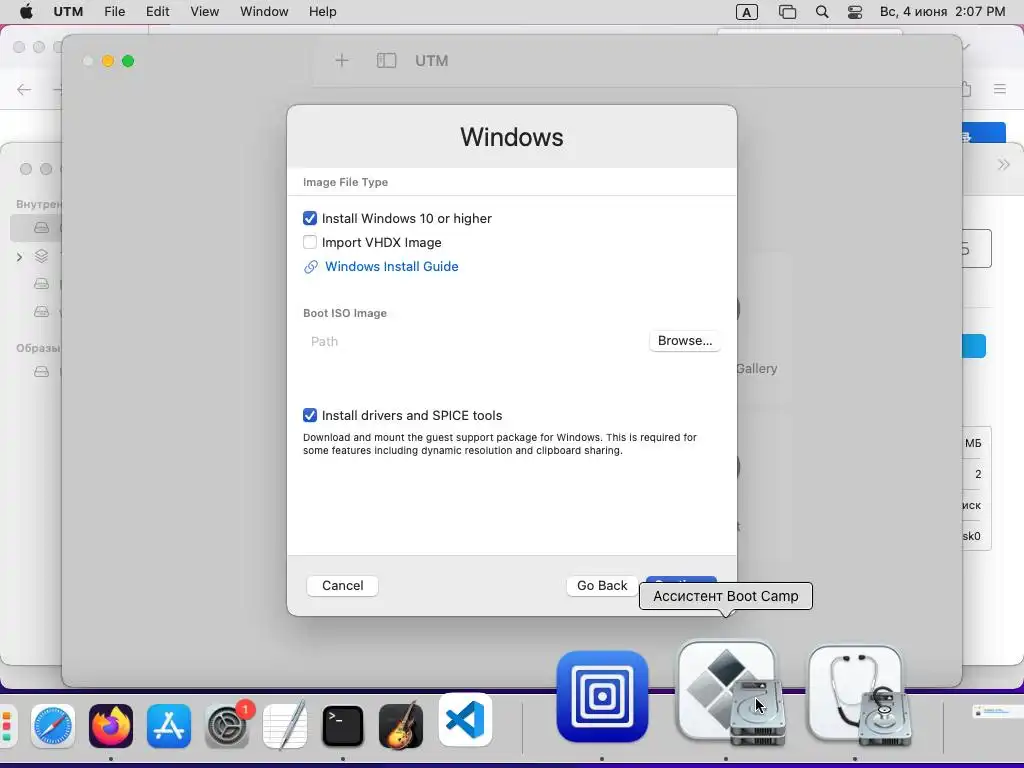Open Visual Studio Code from the Dock
Screen dimensions: 1024x768
[x=465, y=720]
